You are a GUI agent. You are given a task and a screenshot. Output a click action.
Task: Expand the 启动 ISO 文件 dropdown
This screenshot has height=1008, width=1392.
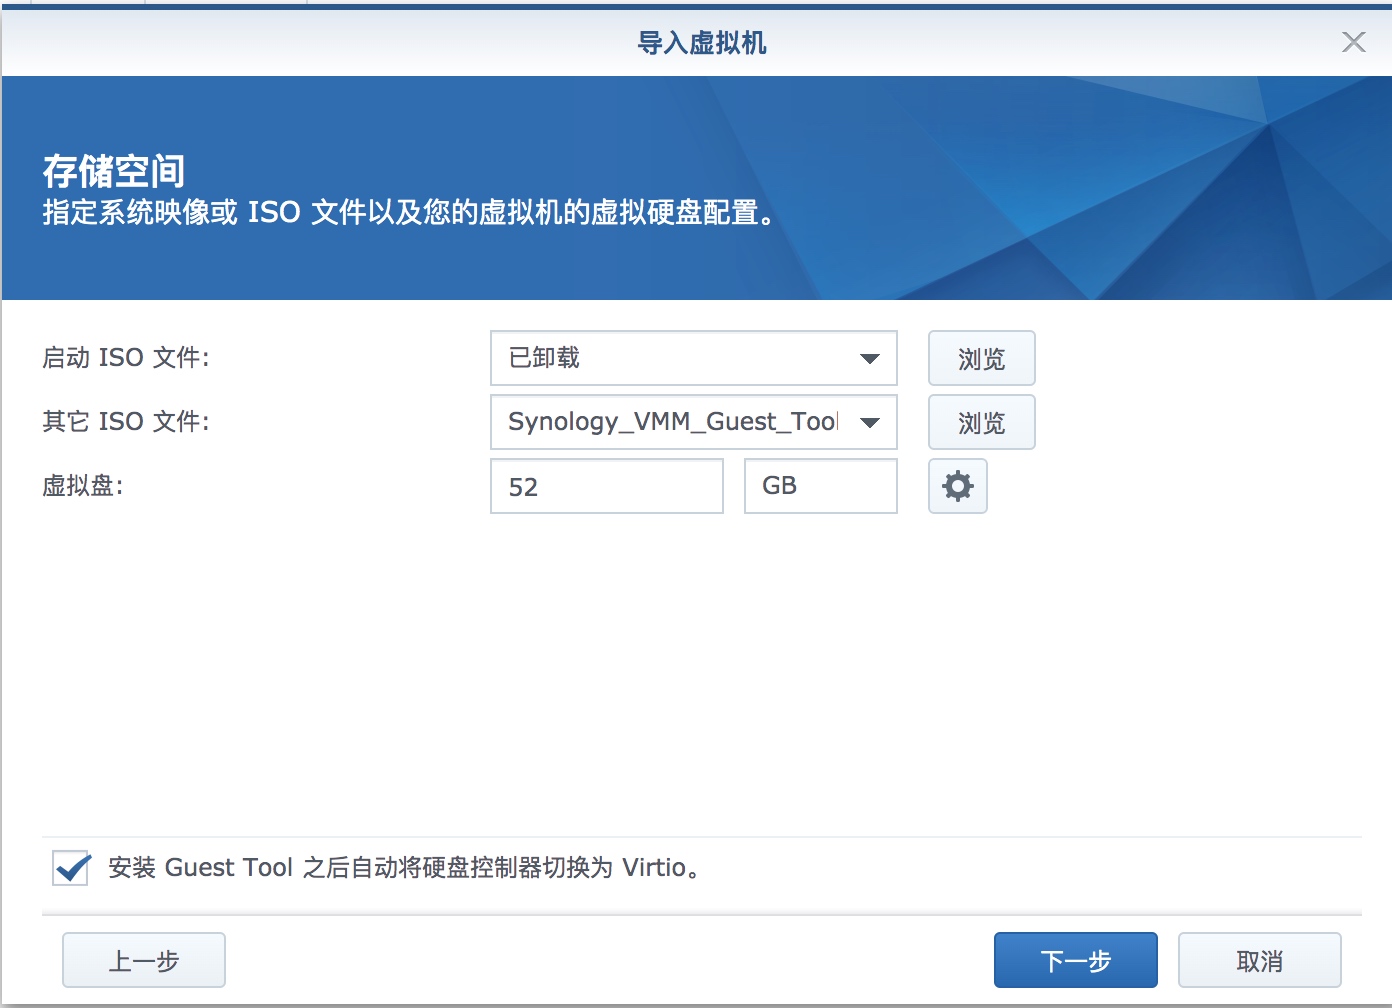(869, 358)
